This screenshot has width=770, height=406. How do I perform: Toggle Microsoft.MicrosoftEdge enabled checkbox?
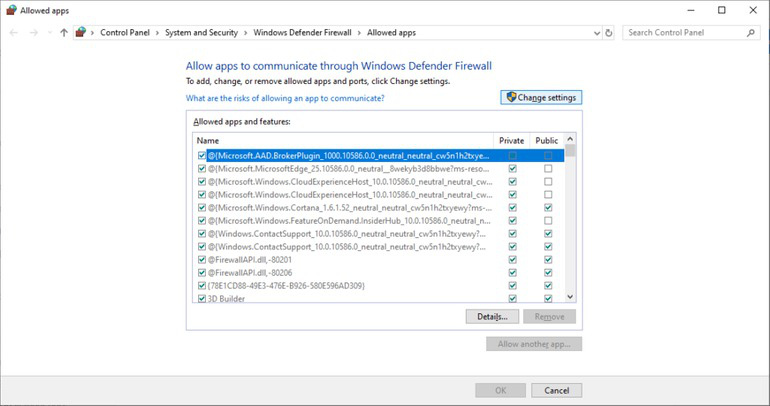[x=201, y=168]
